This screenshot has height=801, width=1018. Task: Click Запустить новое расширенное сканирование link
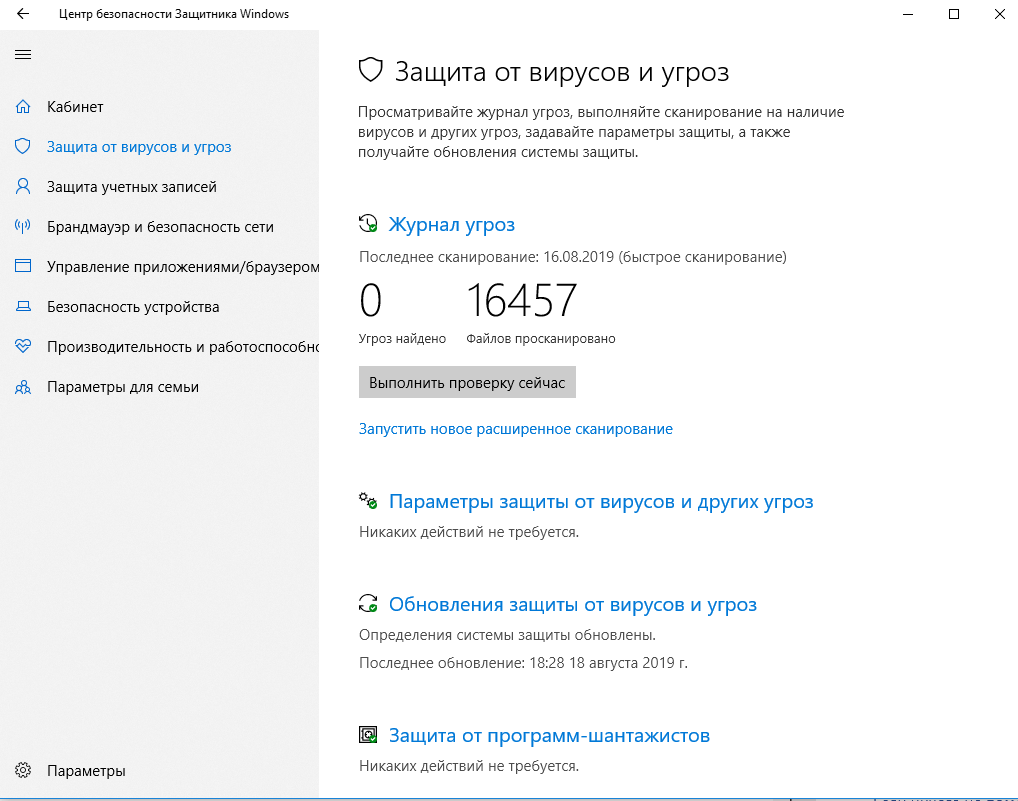pos(515,429)
